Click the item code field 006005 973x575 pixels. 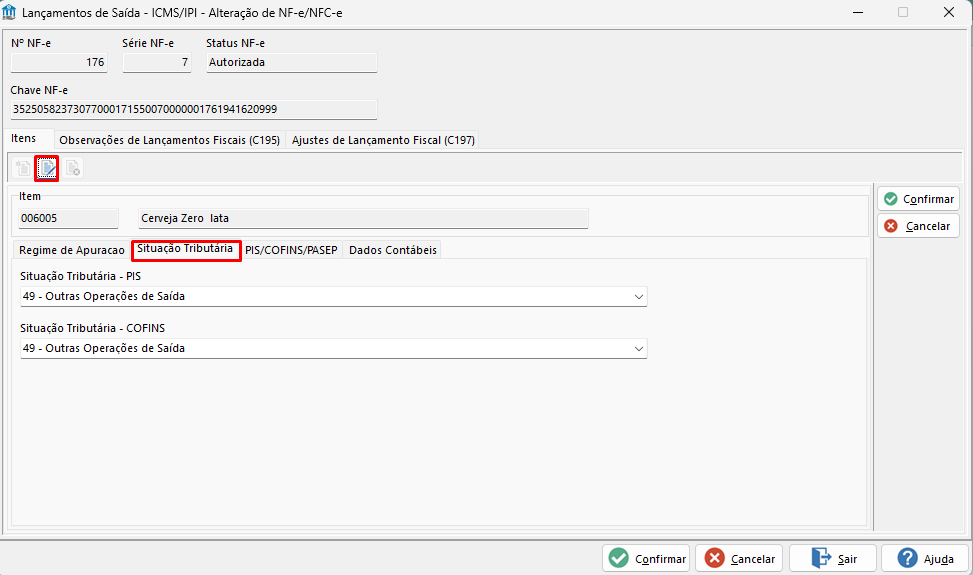click(68, 218)
